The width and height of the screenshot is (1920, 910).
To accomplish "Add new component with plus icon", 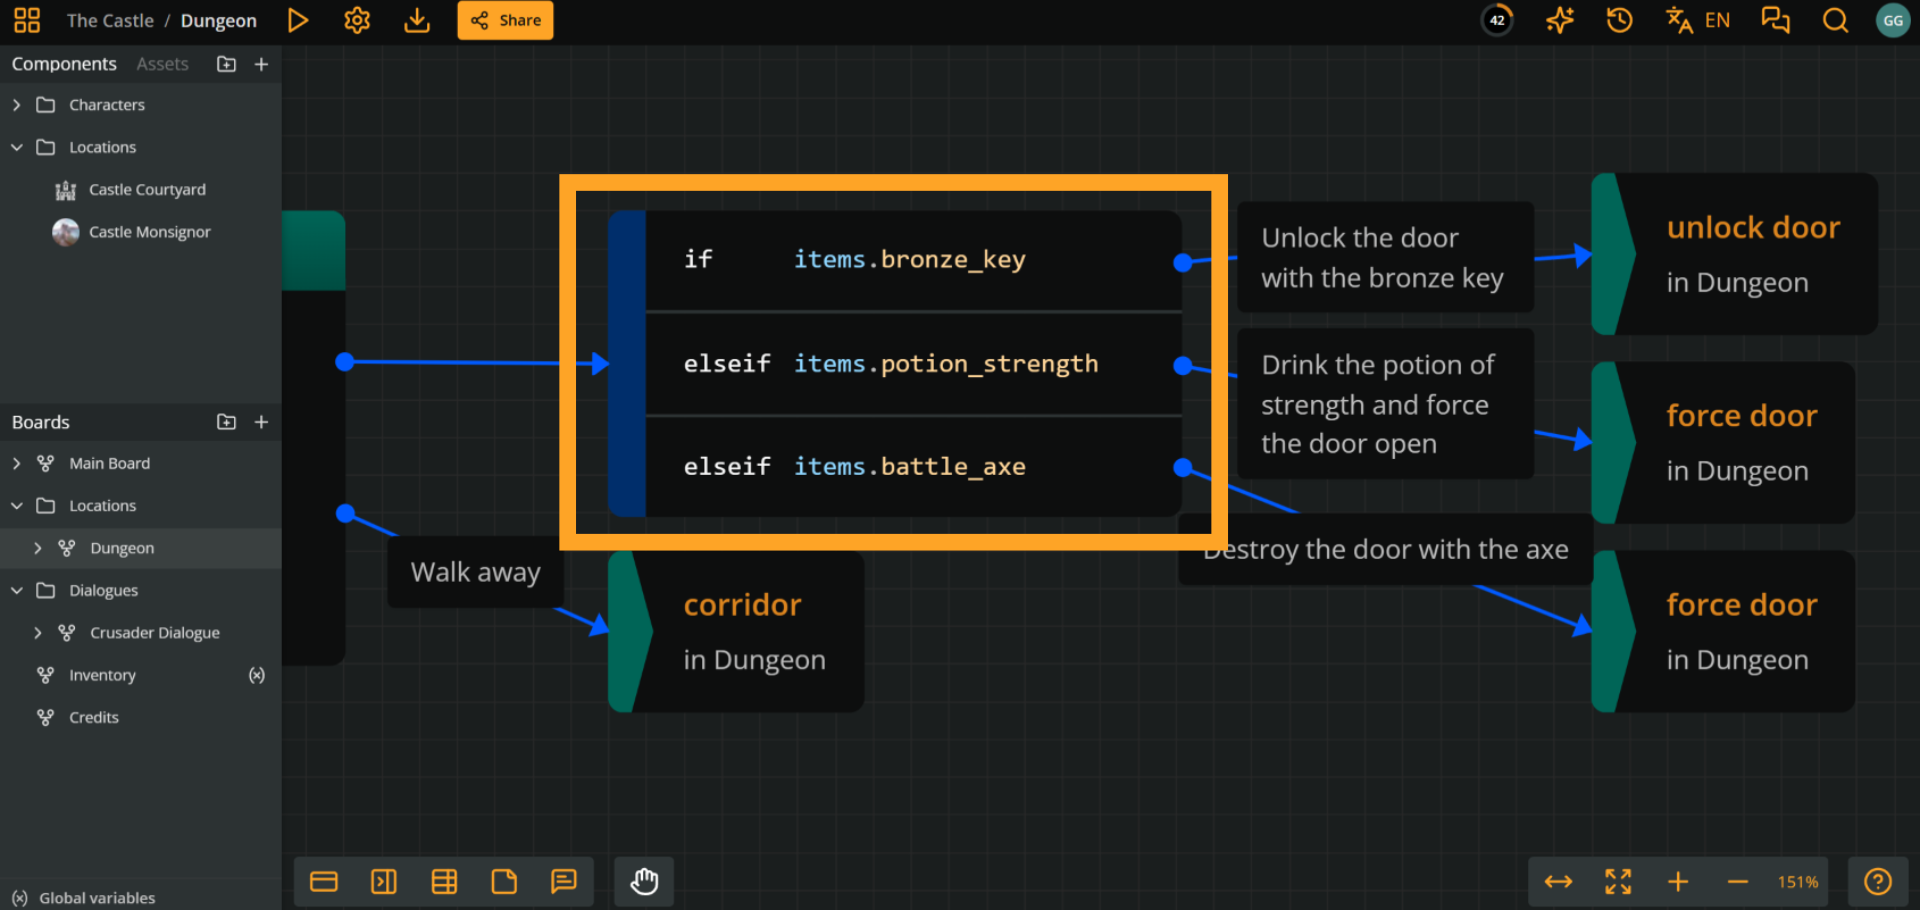I will pyautogui.click(x=262, y=64).
